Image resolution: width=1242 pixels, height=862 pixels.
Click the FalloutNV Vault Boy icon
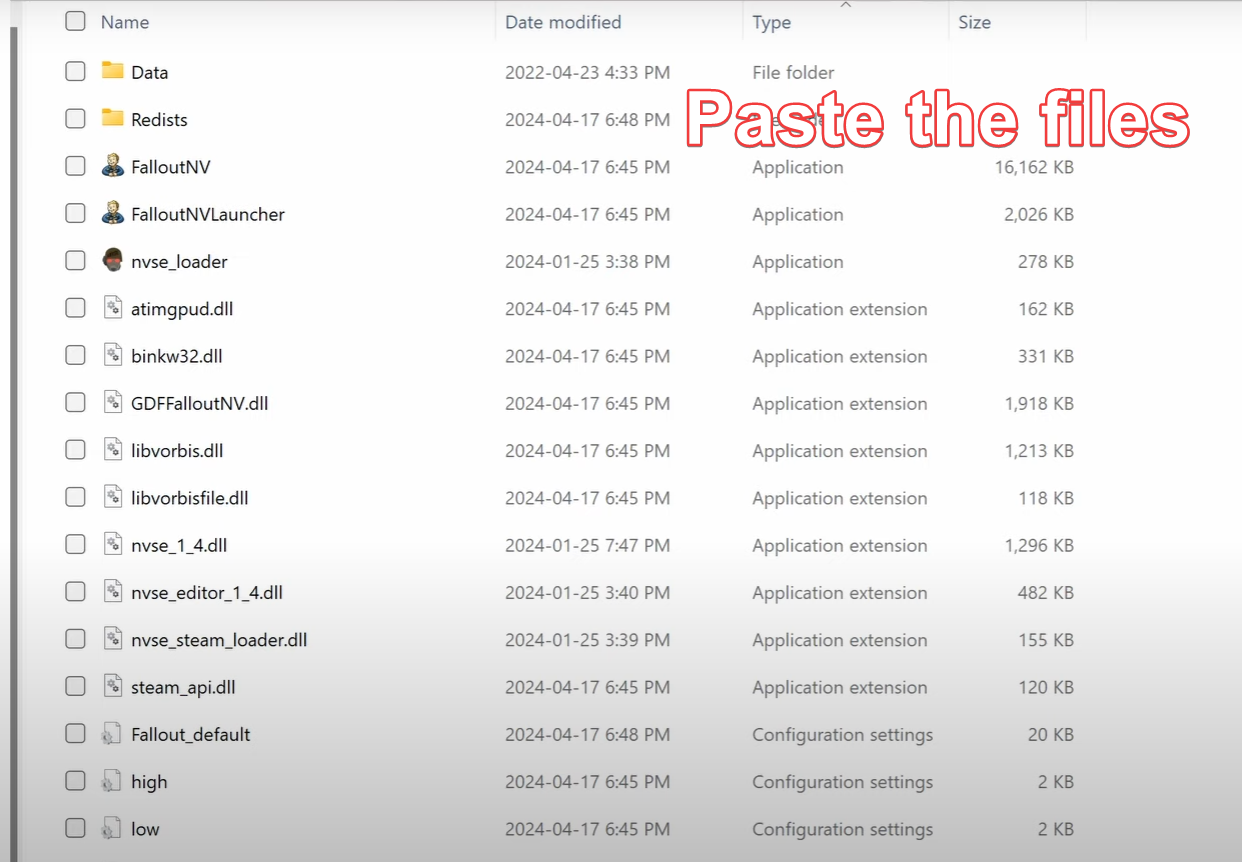pyautogui.click(x=113, y=166)
